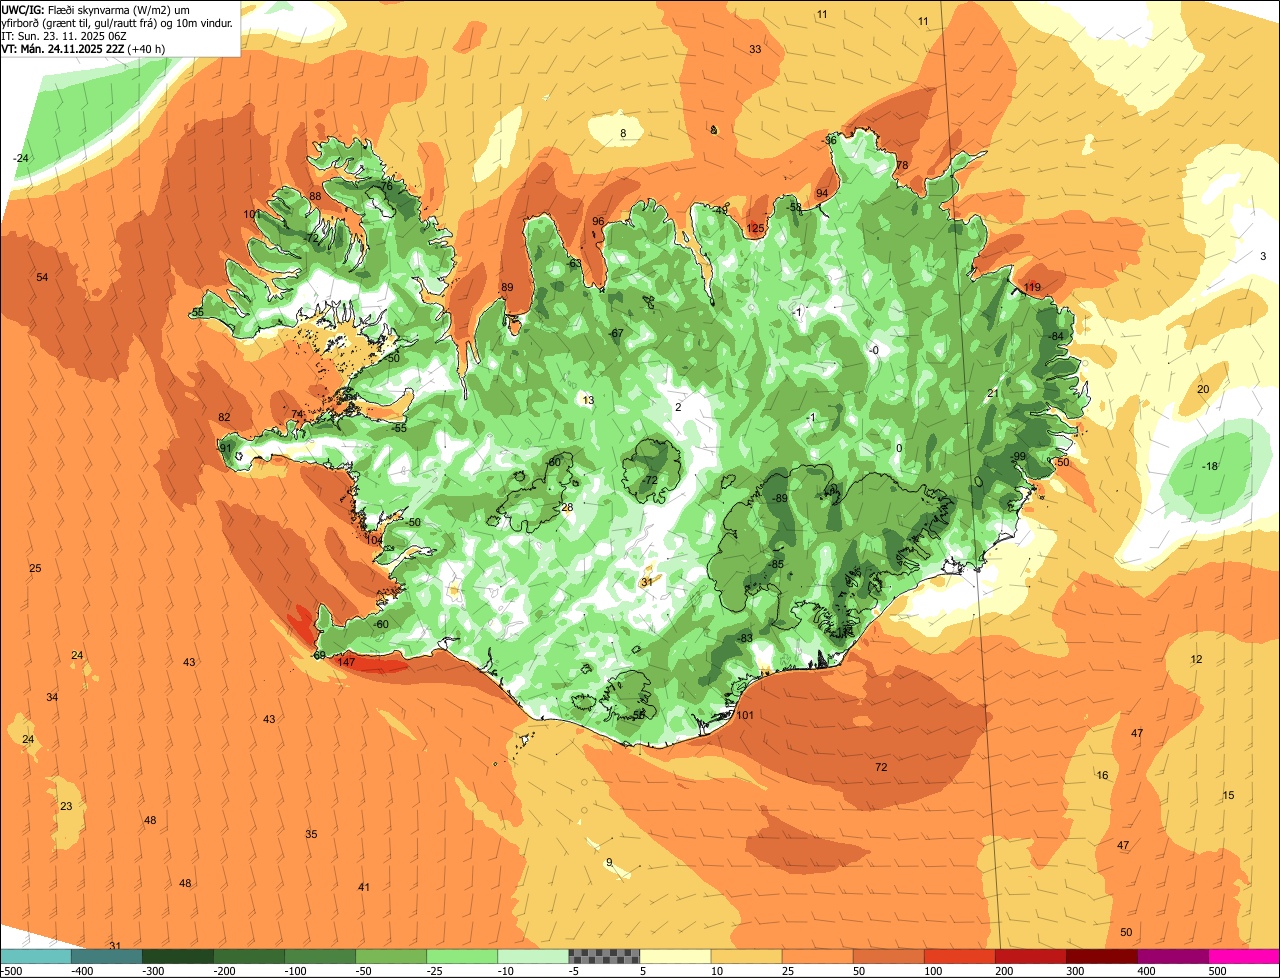Screen dimensions: 1280x978
Task: Click the '33' value at the top
Action: point(755,49)
